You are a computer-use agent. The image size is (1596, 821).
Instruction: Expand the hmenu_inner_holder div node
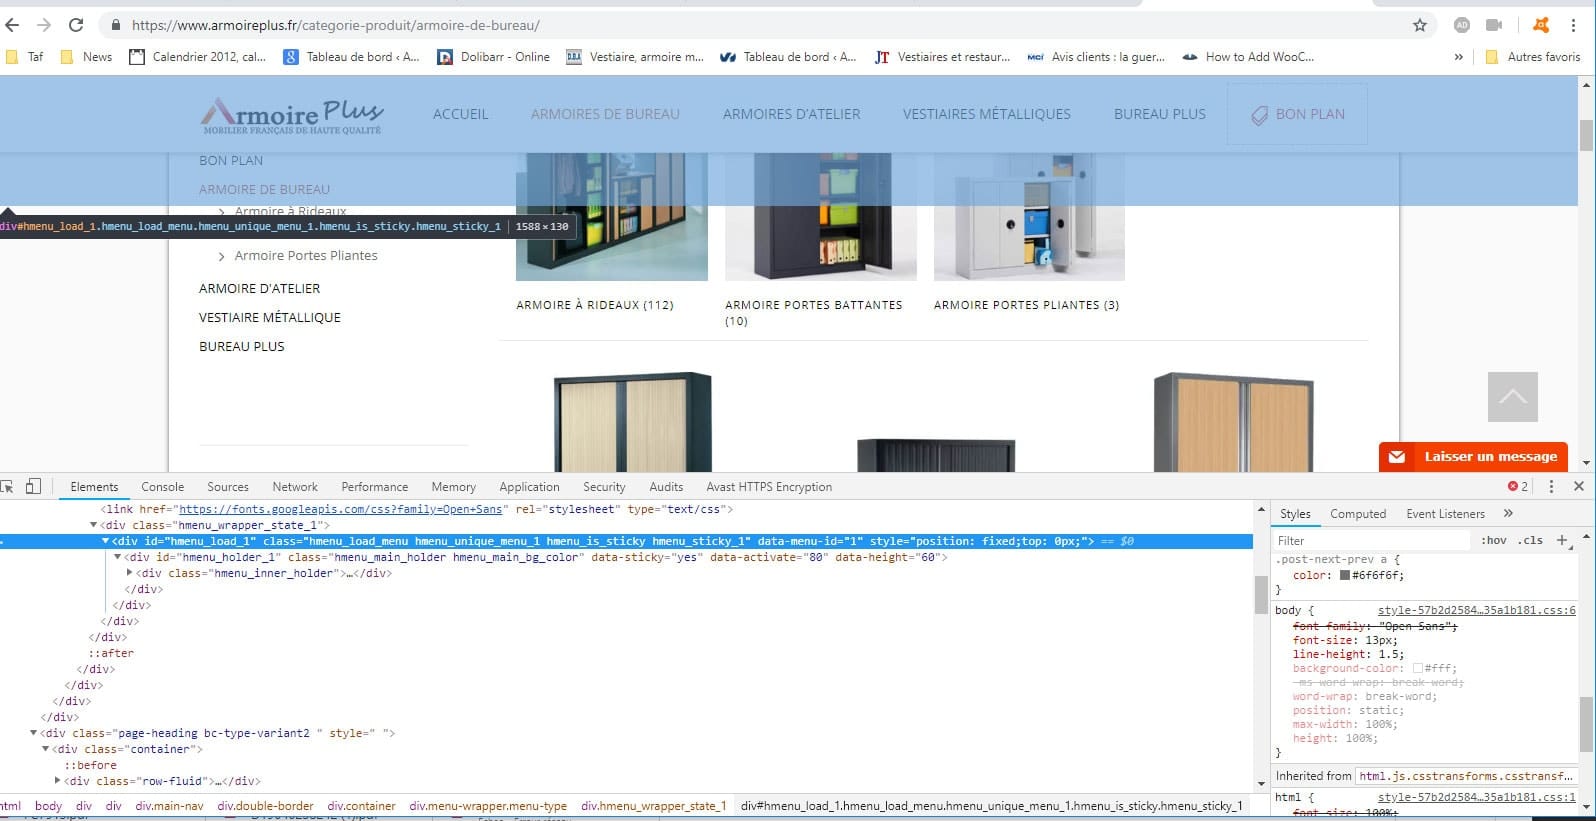click(x=130, y=573)
